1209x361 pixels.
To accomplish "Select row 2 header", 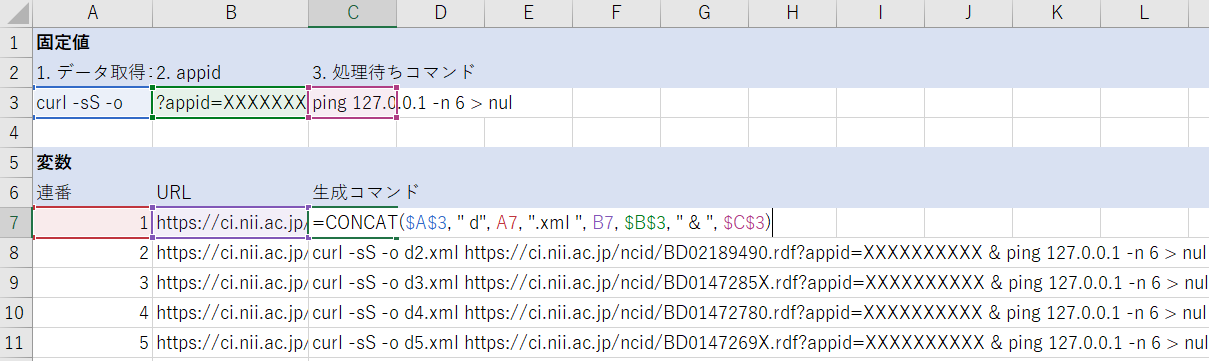I will 16,73.
